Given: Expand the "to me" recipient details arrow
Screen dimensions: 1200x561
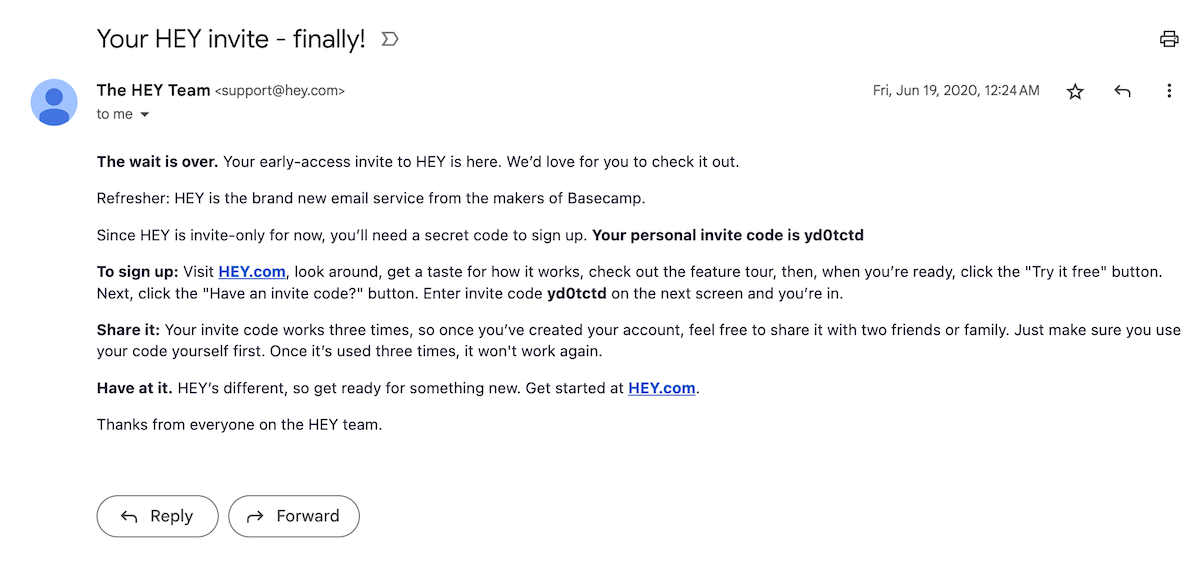Looking at the screenshot, I should [x=144, y=115].
